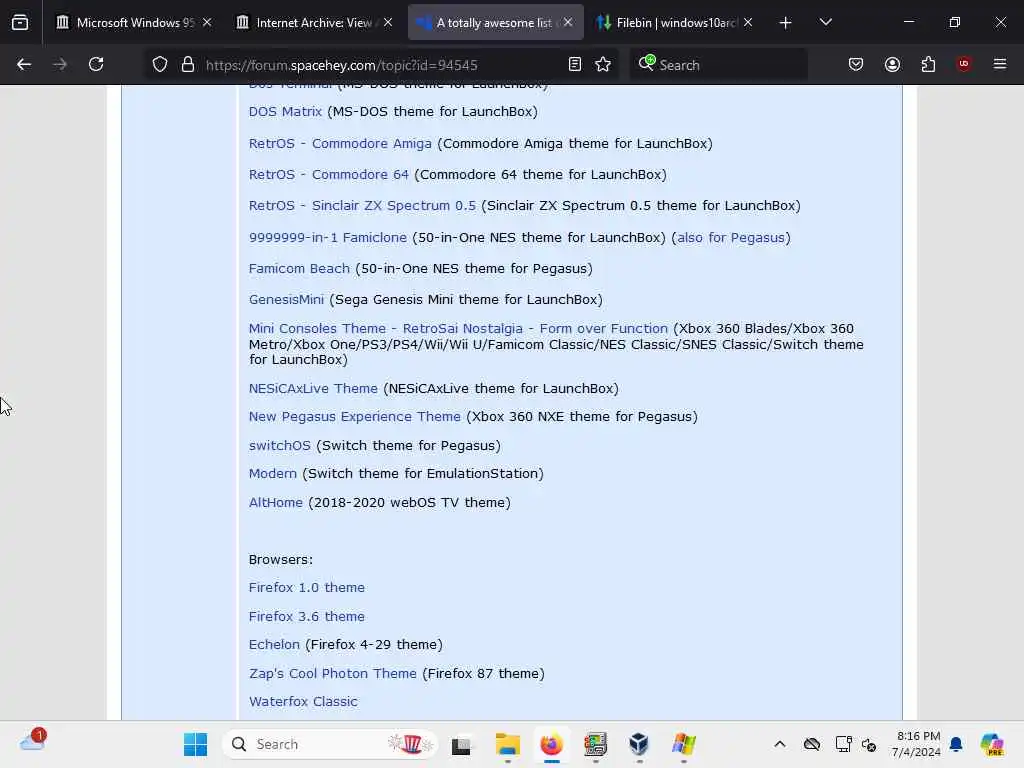Show hidden system tray icons

click(780, 744)
